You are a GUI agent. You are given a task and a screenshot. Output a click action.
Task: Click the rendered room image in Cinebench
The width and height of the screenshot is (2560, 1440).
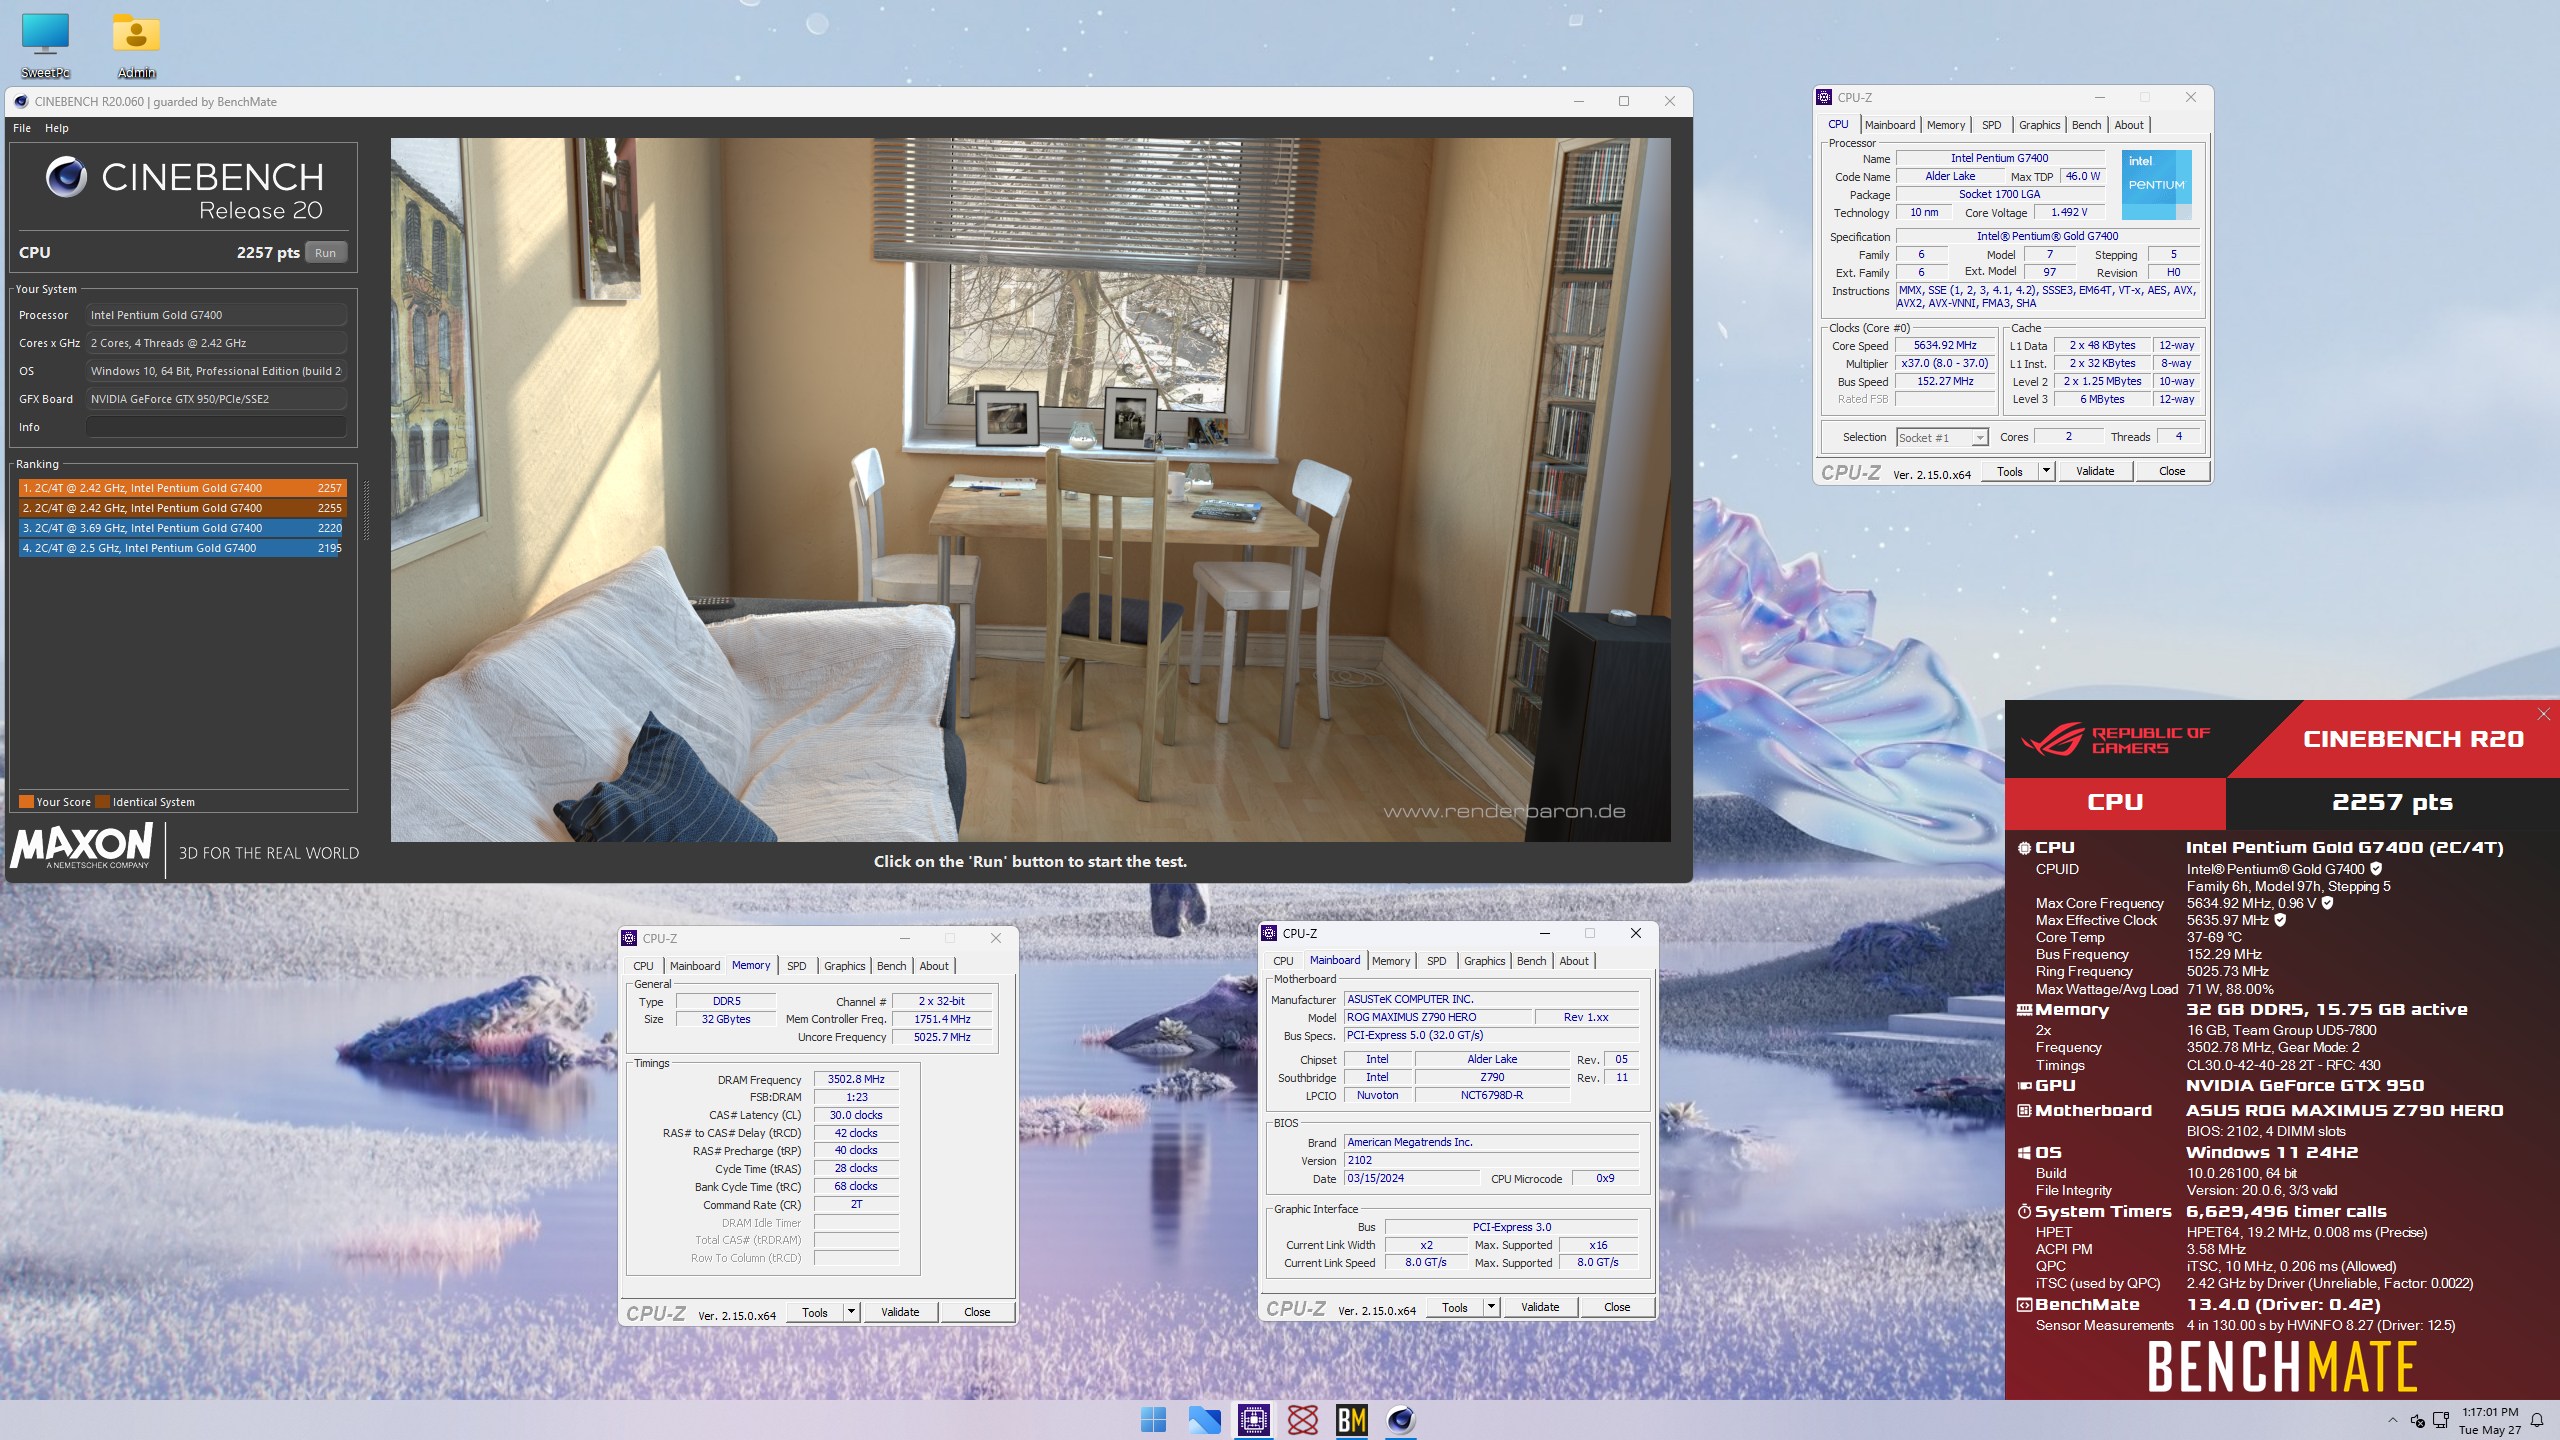[x=1030, y=489]
